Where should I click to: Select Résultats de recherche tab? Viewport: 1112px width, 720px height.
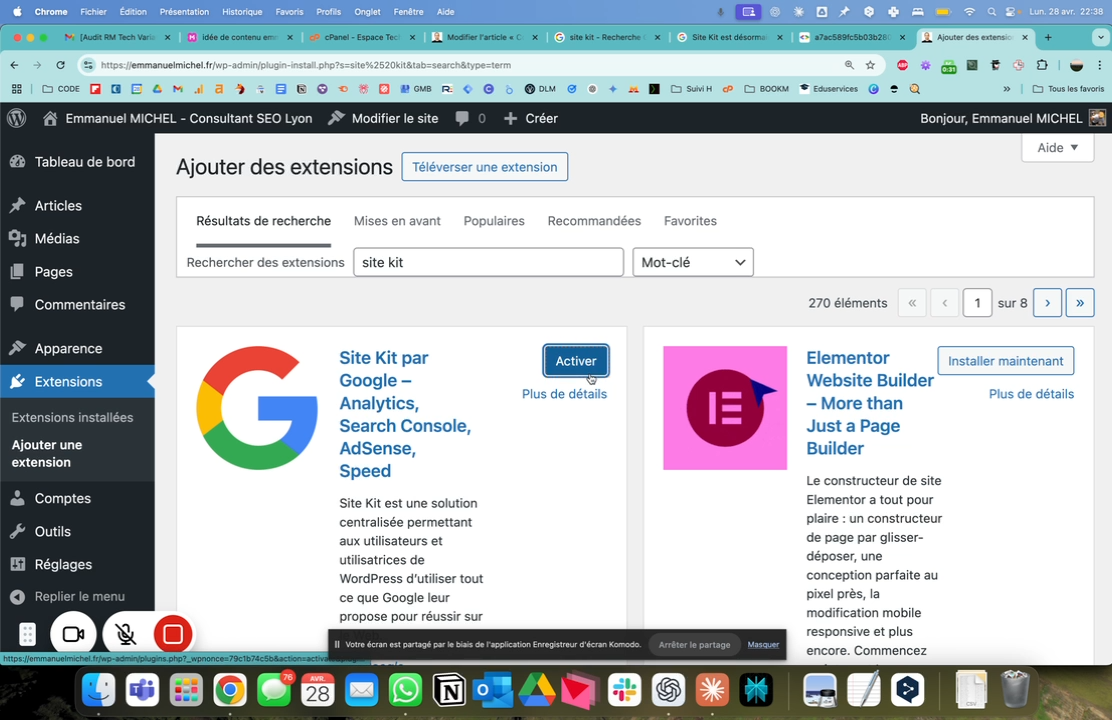pos(263,221)
